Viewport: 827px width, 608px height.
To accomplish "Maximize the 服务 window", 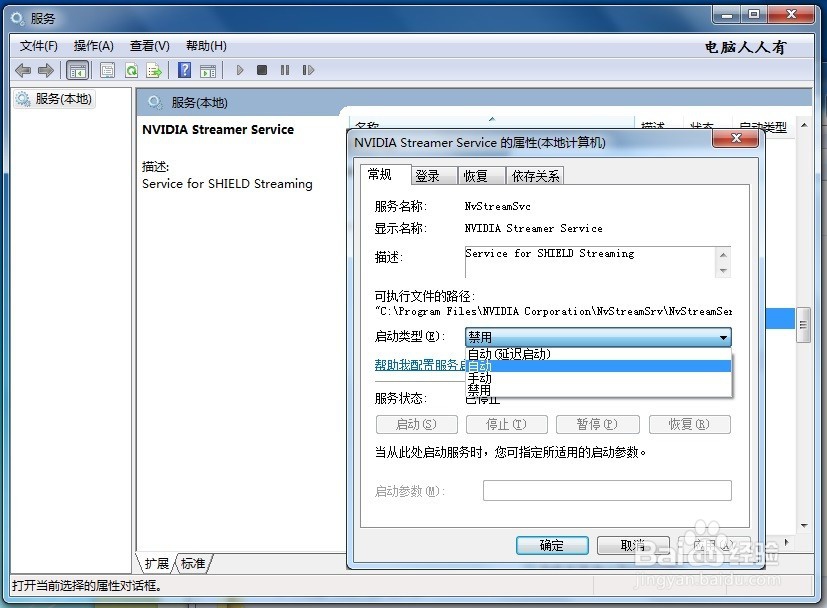I will coord(754,15).
